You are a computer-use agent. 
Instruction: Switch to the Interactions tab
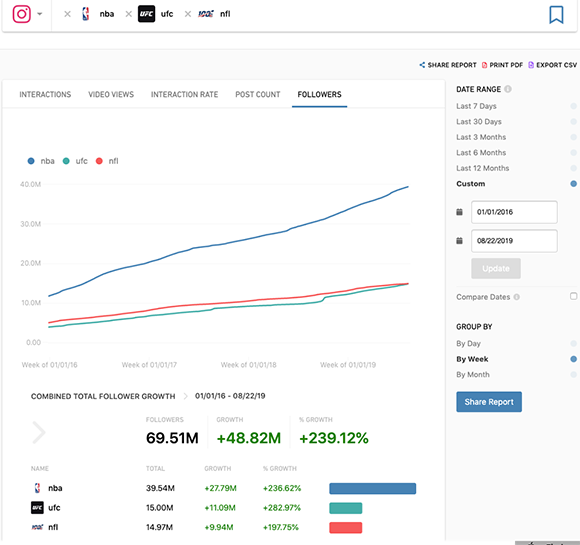tap(45, 95)
